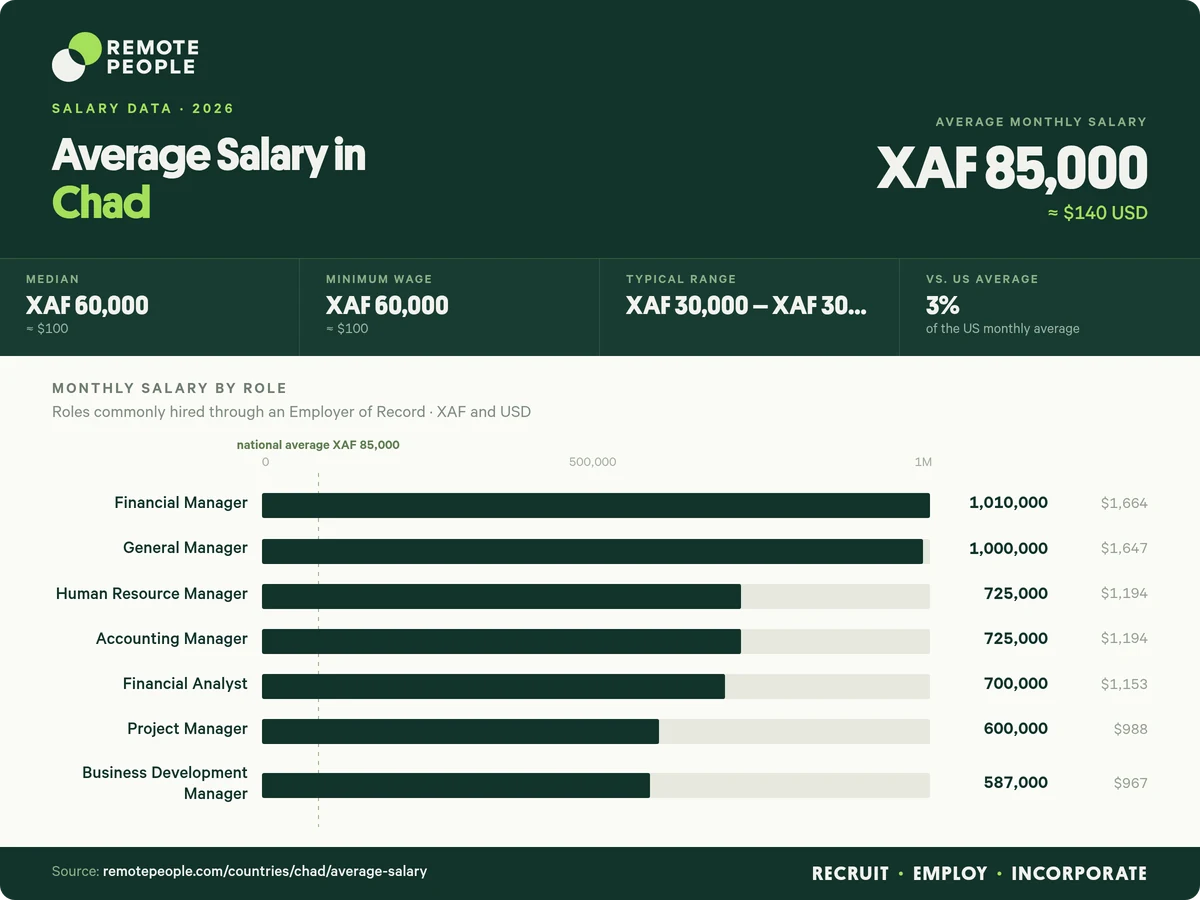Click the 'Roles commonly hired through an Employer of Record' subtitle
Image resolution: width=1200 pixels, height=900 pixels.
coord(240,412)
